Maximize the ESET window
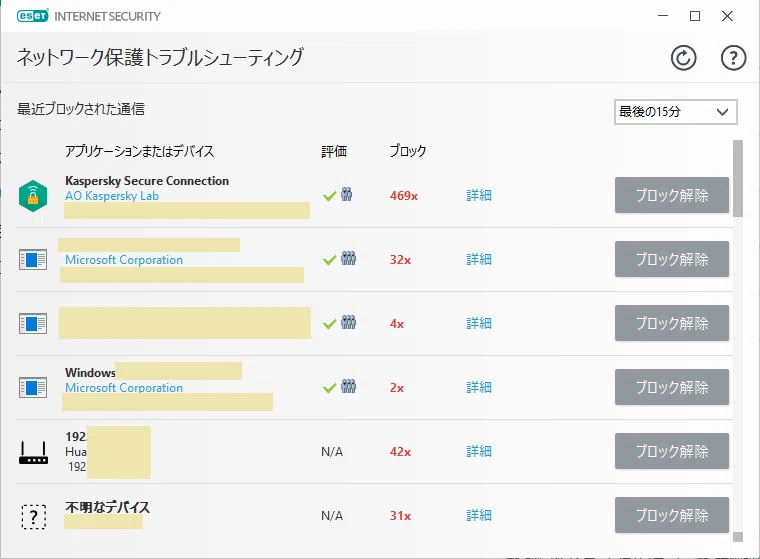Image resolution: width=760 pixels, height=559 pixels. coord(695,16)
